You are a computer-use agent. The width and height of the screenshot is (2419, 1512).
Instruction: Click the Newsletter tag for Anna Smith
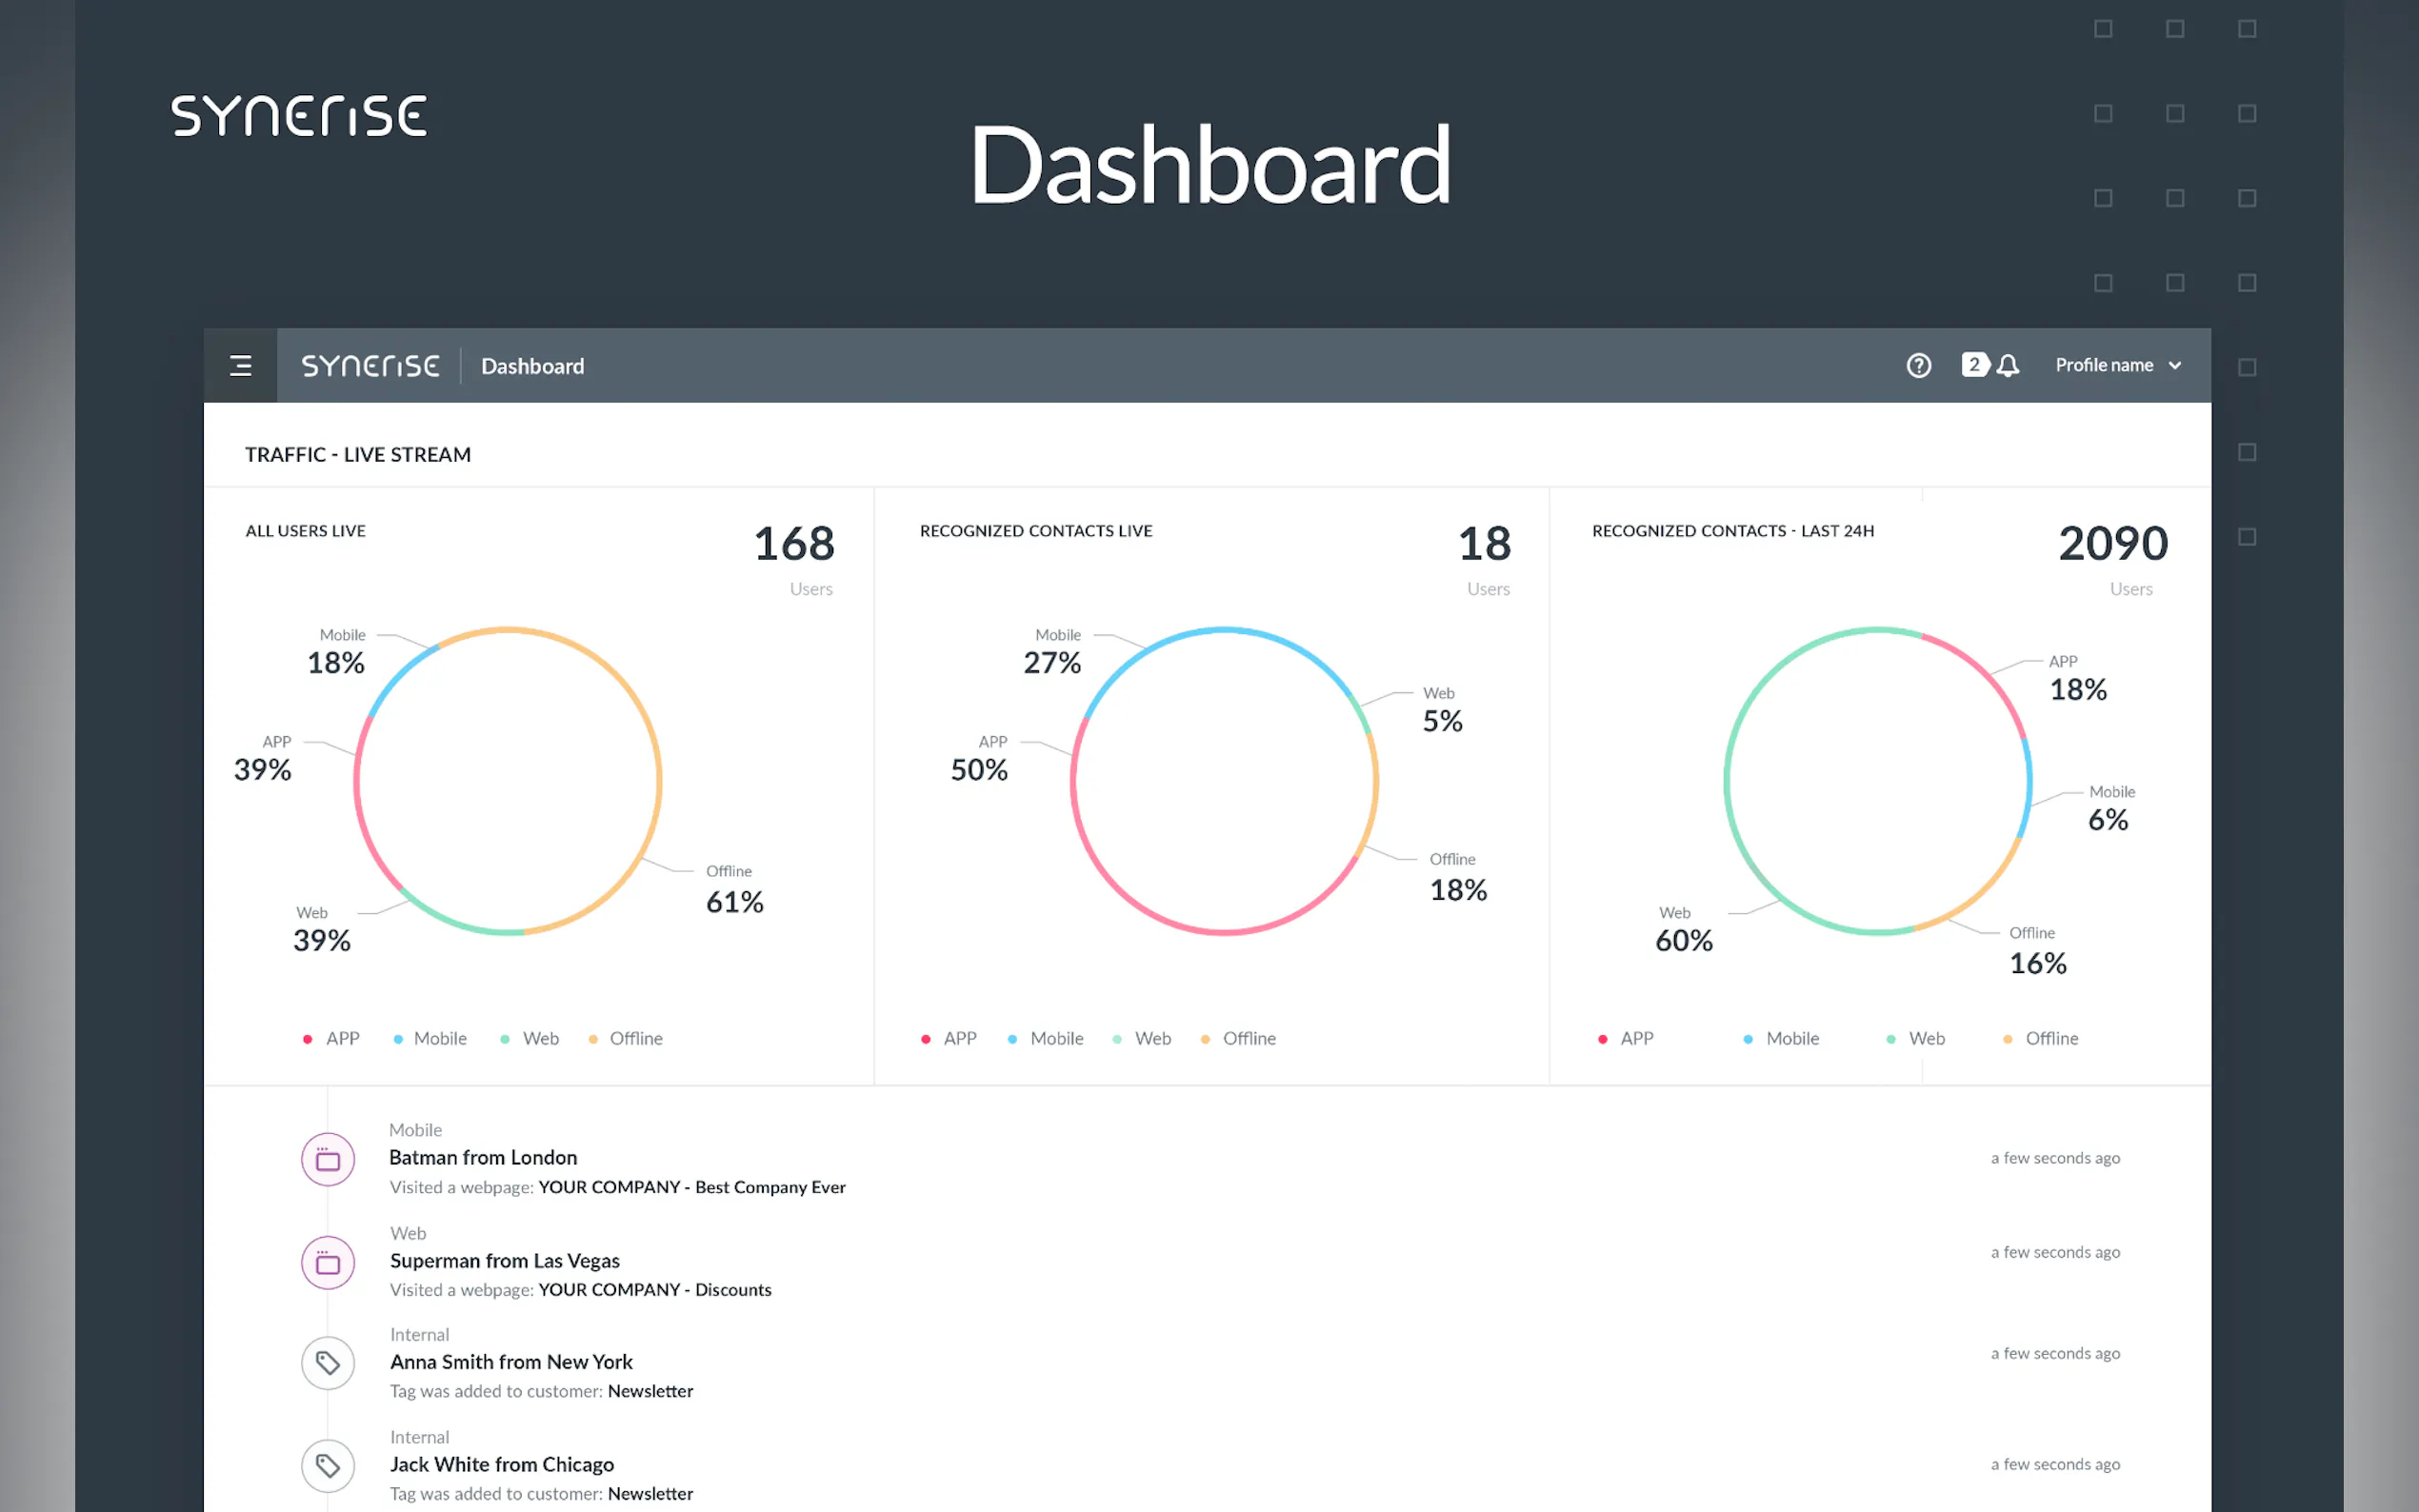650,1391
